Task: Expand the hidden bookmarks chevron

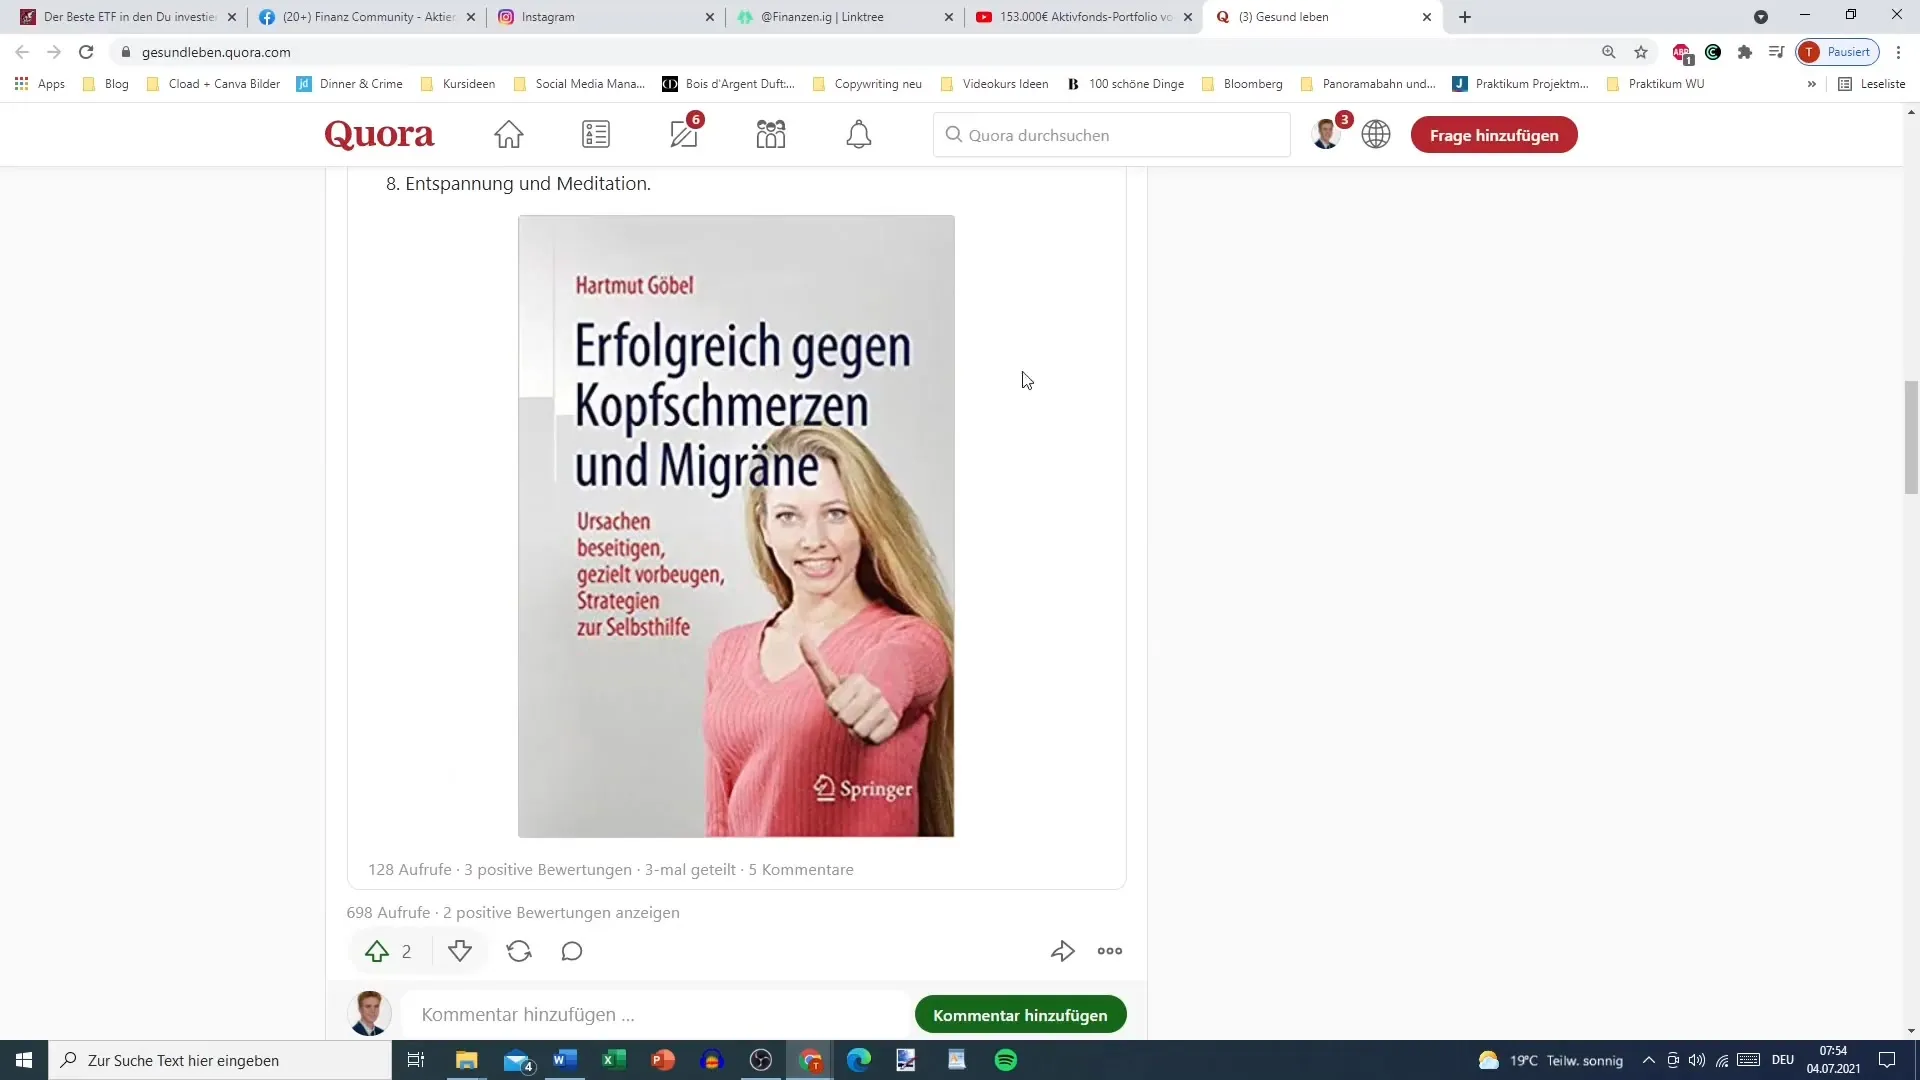Action: [1811, 84]
